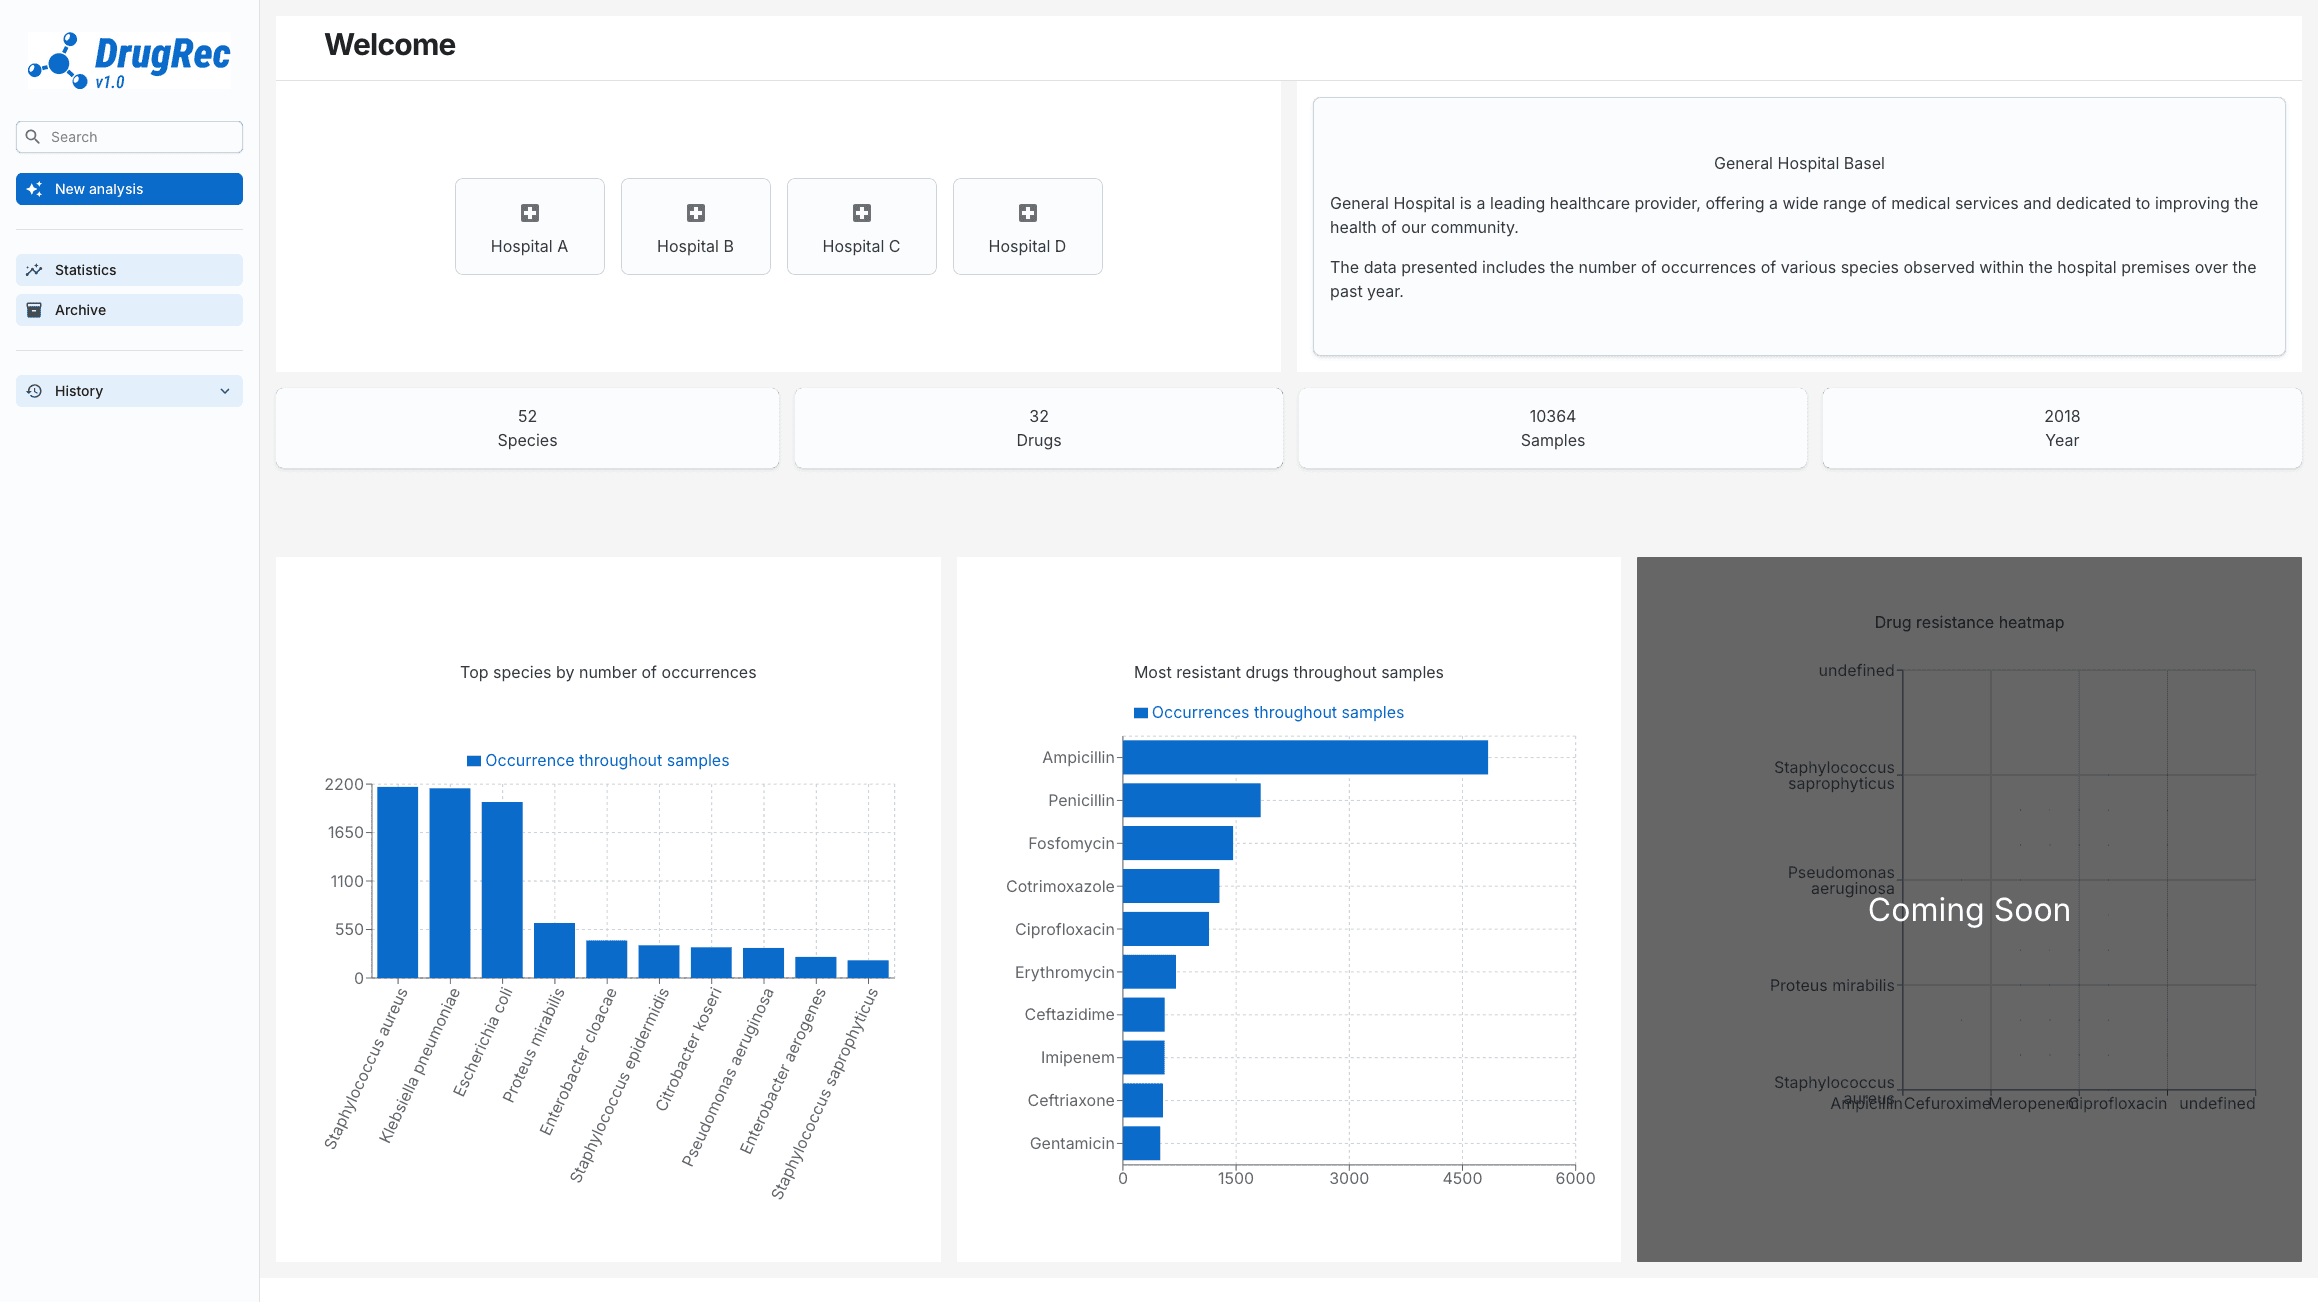Viewport: 2318px width, 1302px height.
Task: Select the Hospital A card
Action: tap(529, 226)
